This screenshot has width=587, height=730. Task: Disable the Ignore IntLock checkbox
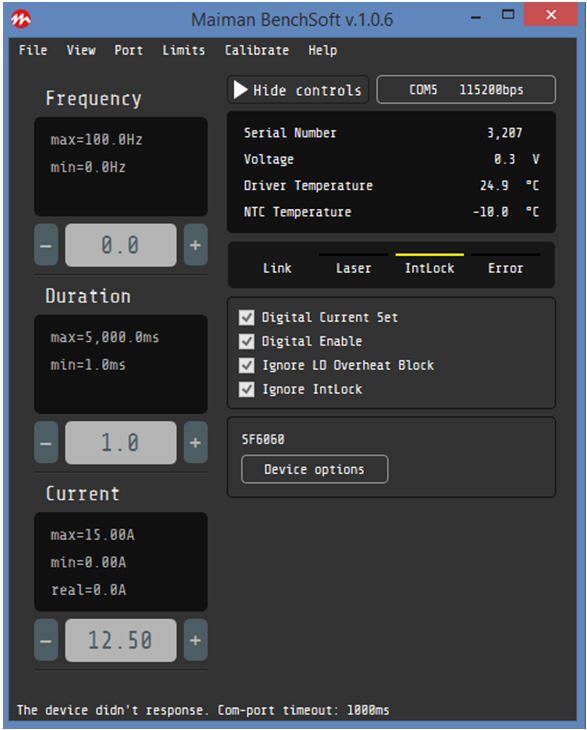point(247,389)
